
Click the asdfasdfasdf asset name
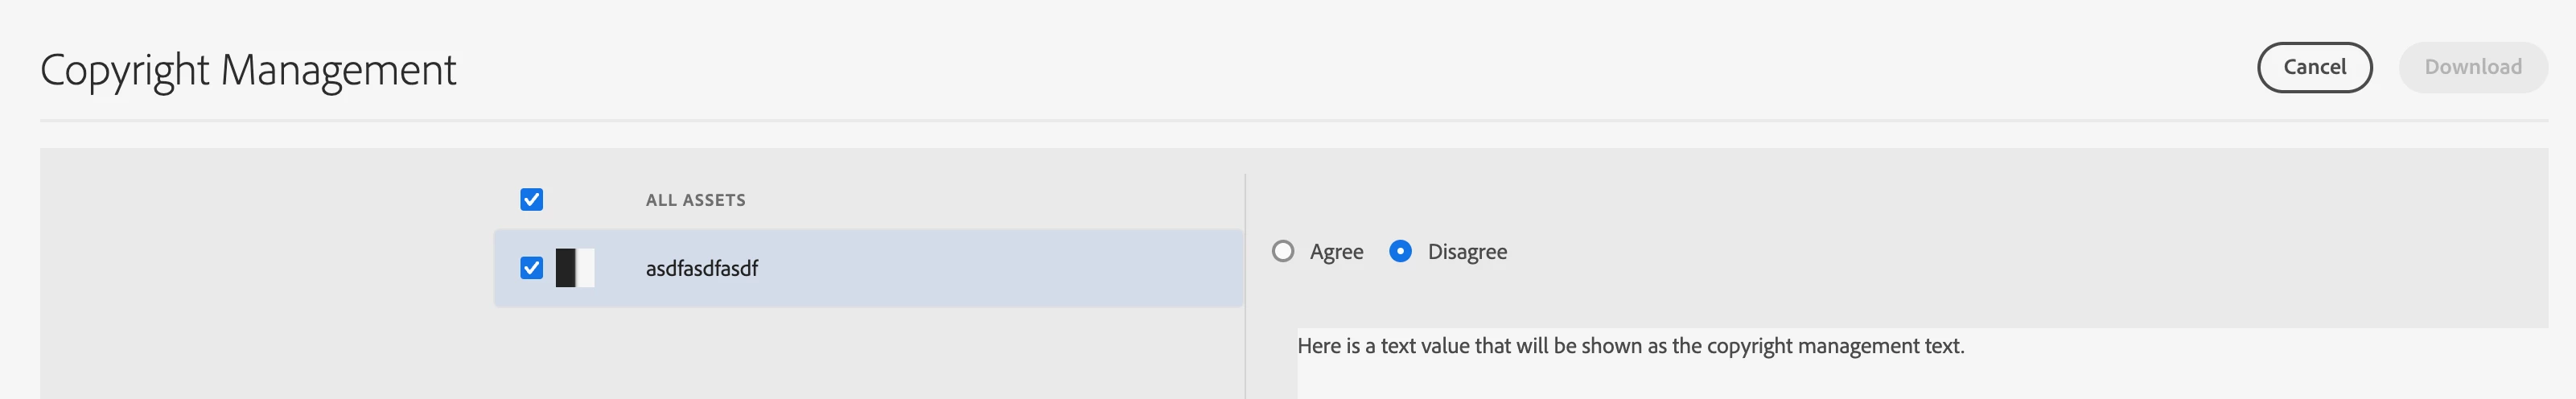(701, 268)
